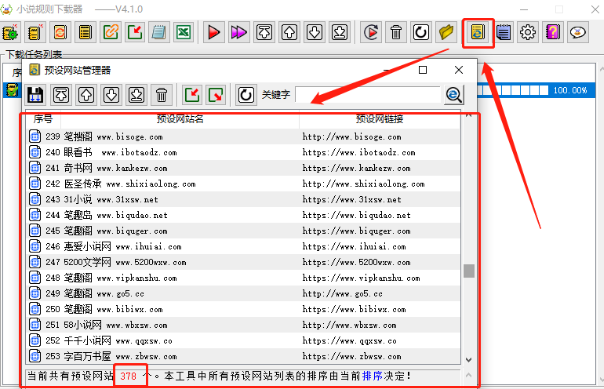Move task to bottom in main toolbar
Image resolution: width=604 pixels, height=389 pixels.
coord(339,32)
